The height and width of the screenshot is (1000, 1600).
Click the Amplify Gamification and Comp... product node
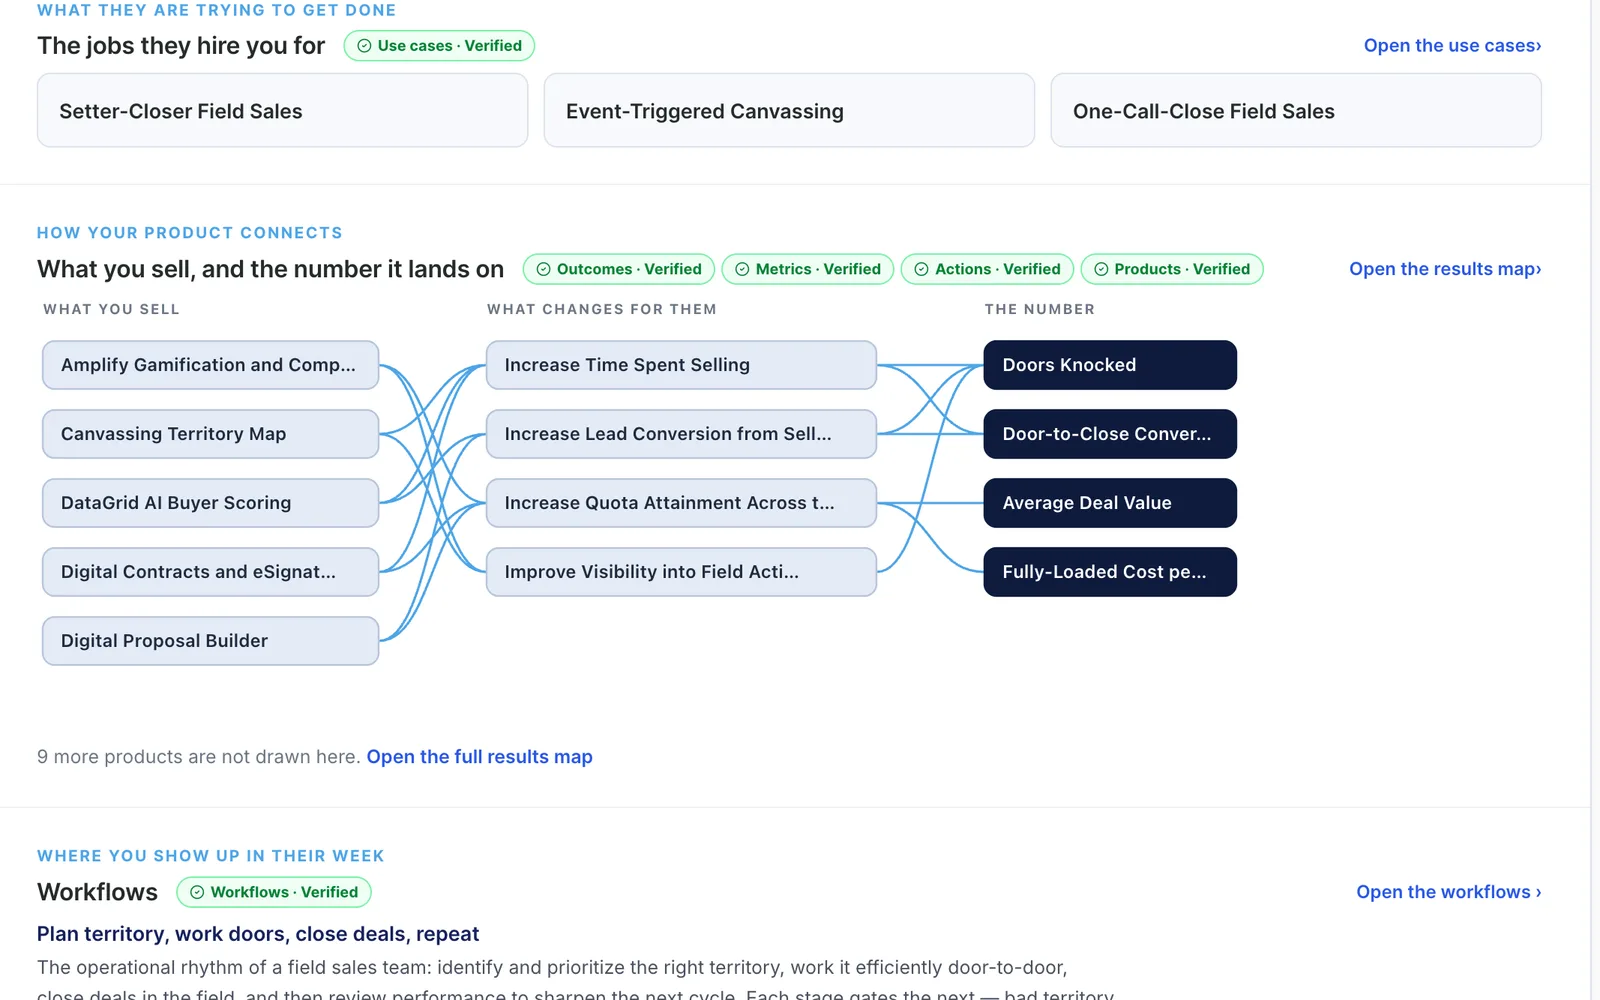coord(210,365)
